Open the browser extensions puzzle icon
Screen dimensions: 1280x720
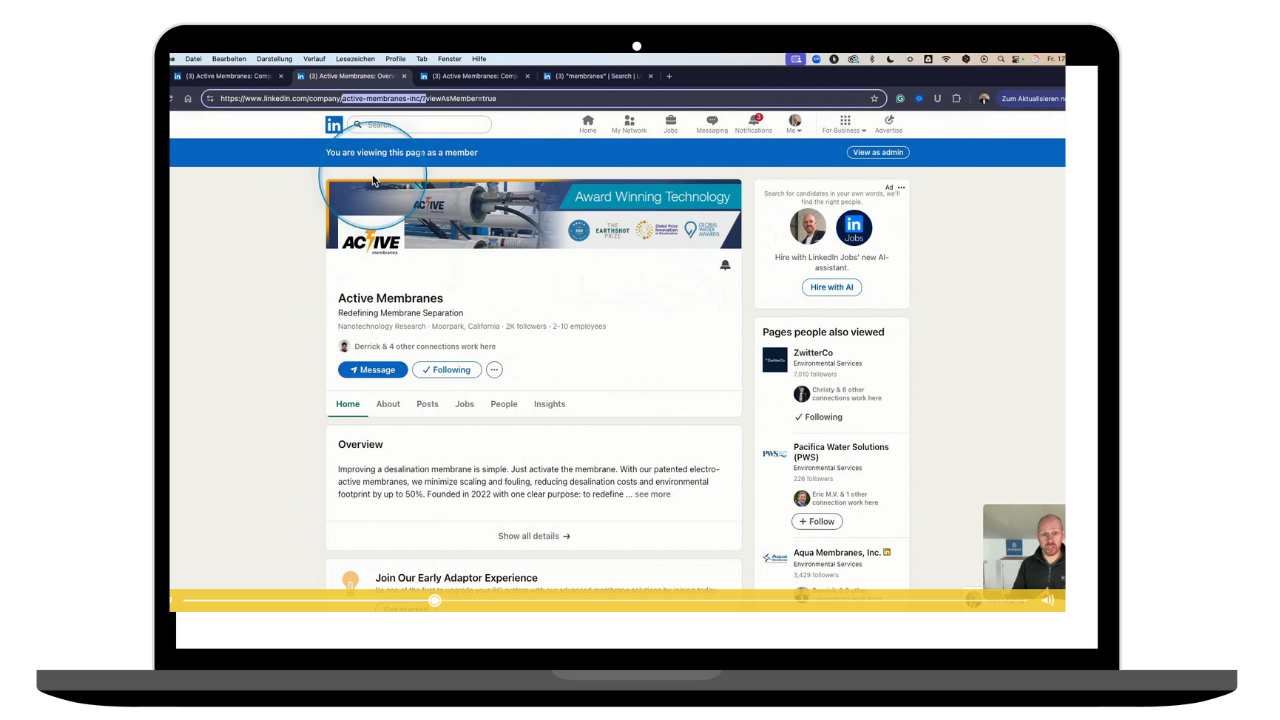pyautogui.click(x=956, y=99)
